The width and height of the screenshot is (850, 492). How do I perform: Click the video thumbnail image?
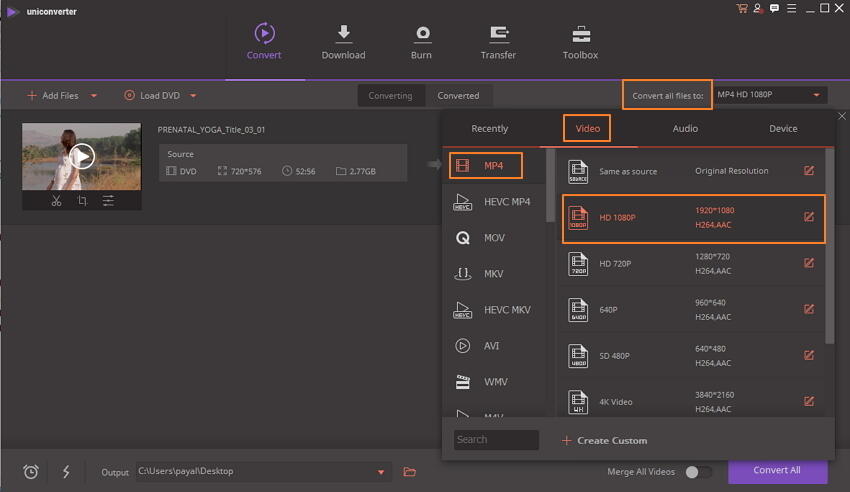(81, 157)
